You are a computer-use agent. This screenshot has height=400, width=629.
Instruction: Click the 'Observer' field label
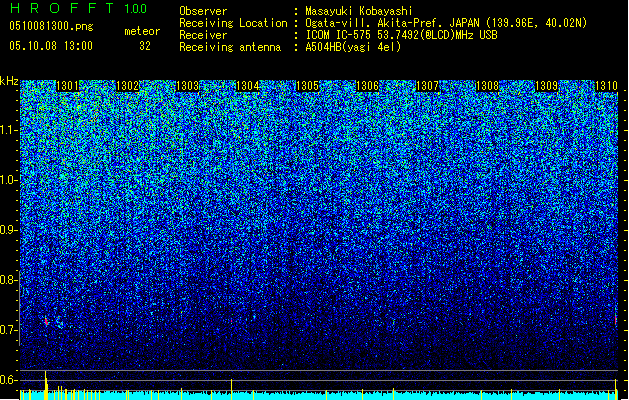(203, 11)
